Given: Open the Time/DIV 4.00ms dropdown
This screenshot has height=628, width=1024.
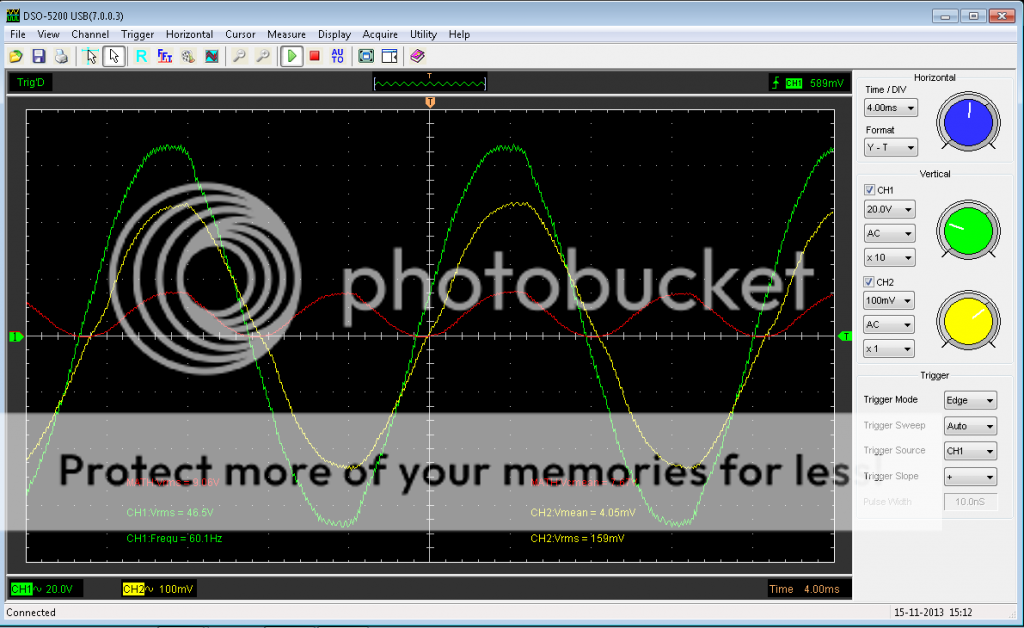Looking at the screenshot, I should tap(890, 108).
